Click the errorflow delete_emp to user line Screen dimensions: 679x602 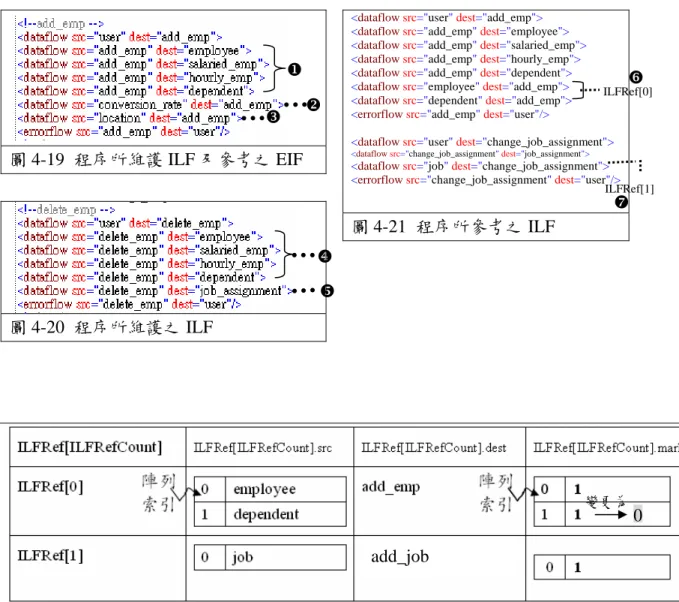(129, 304)
